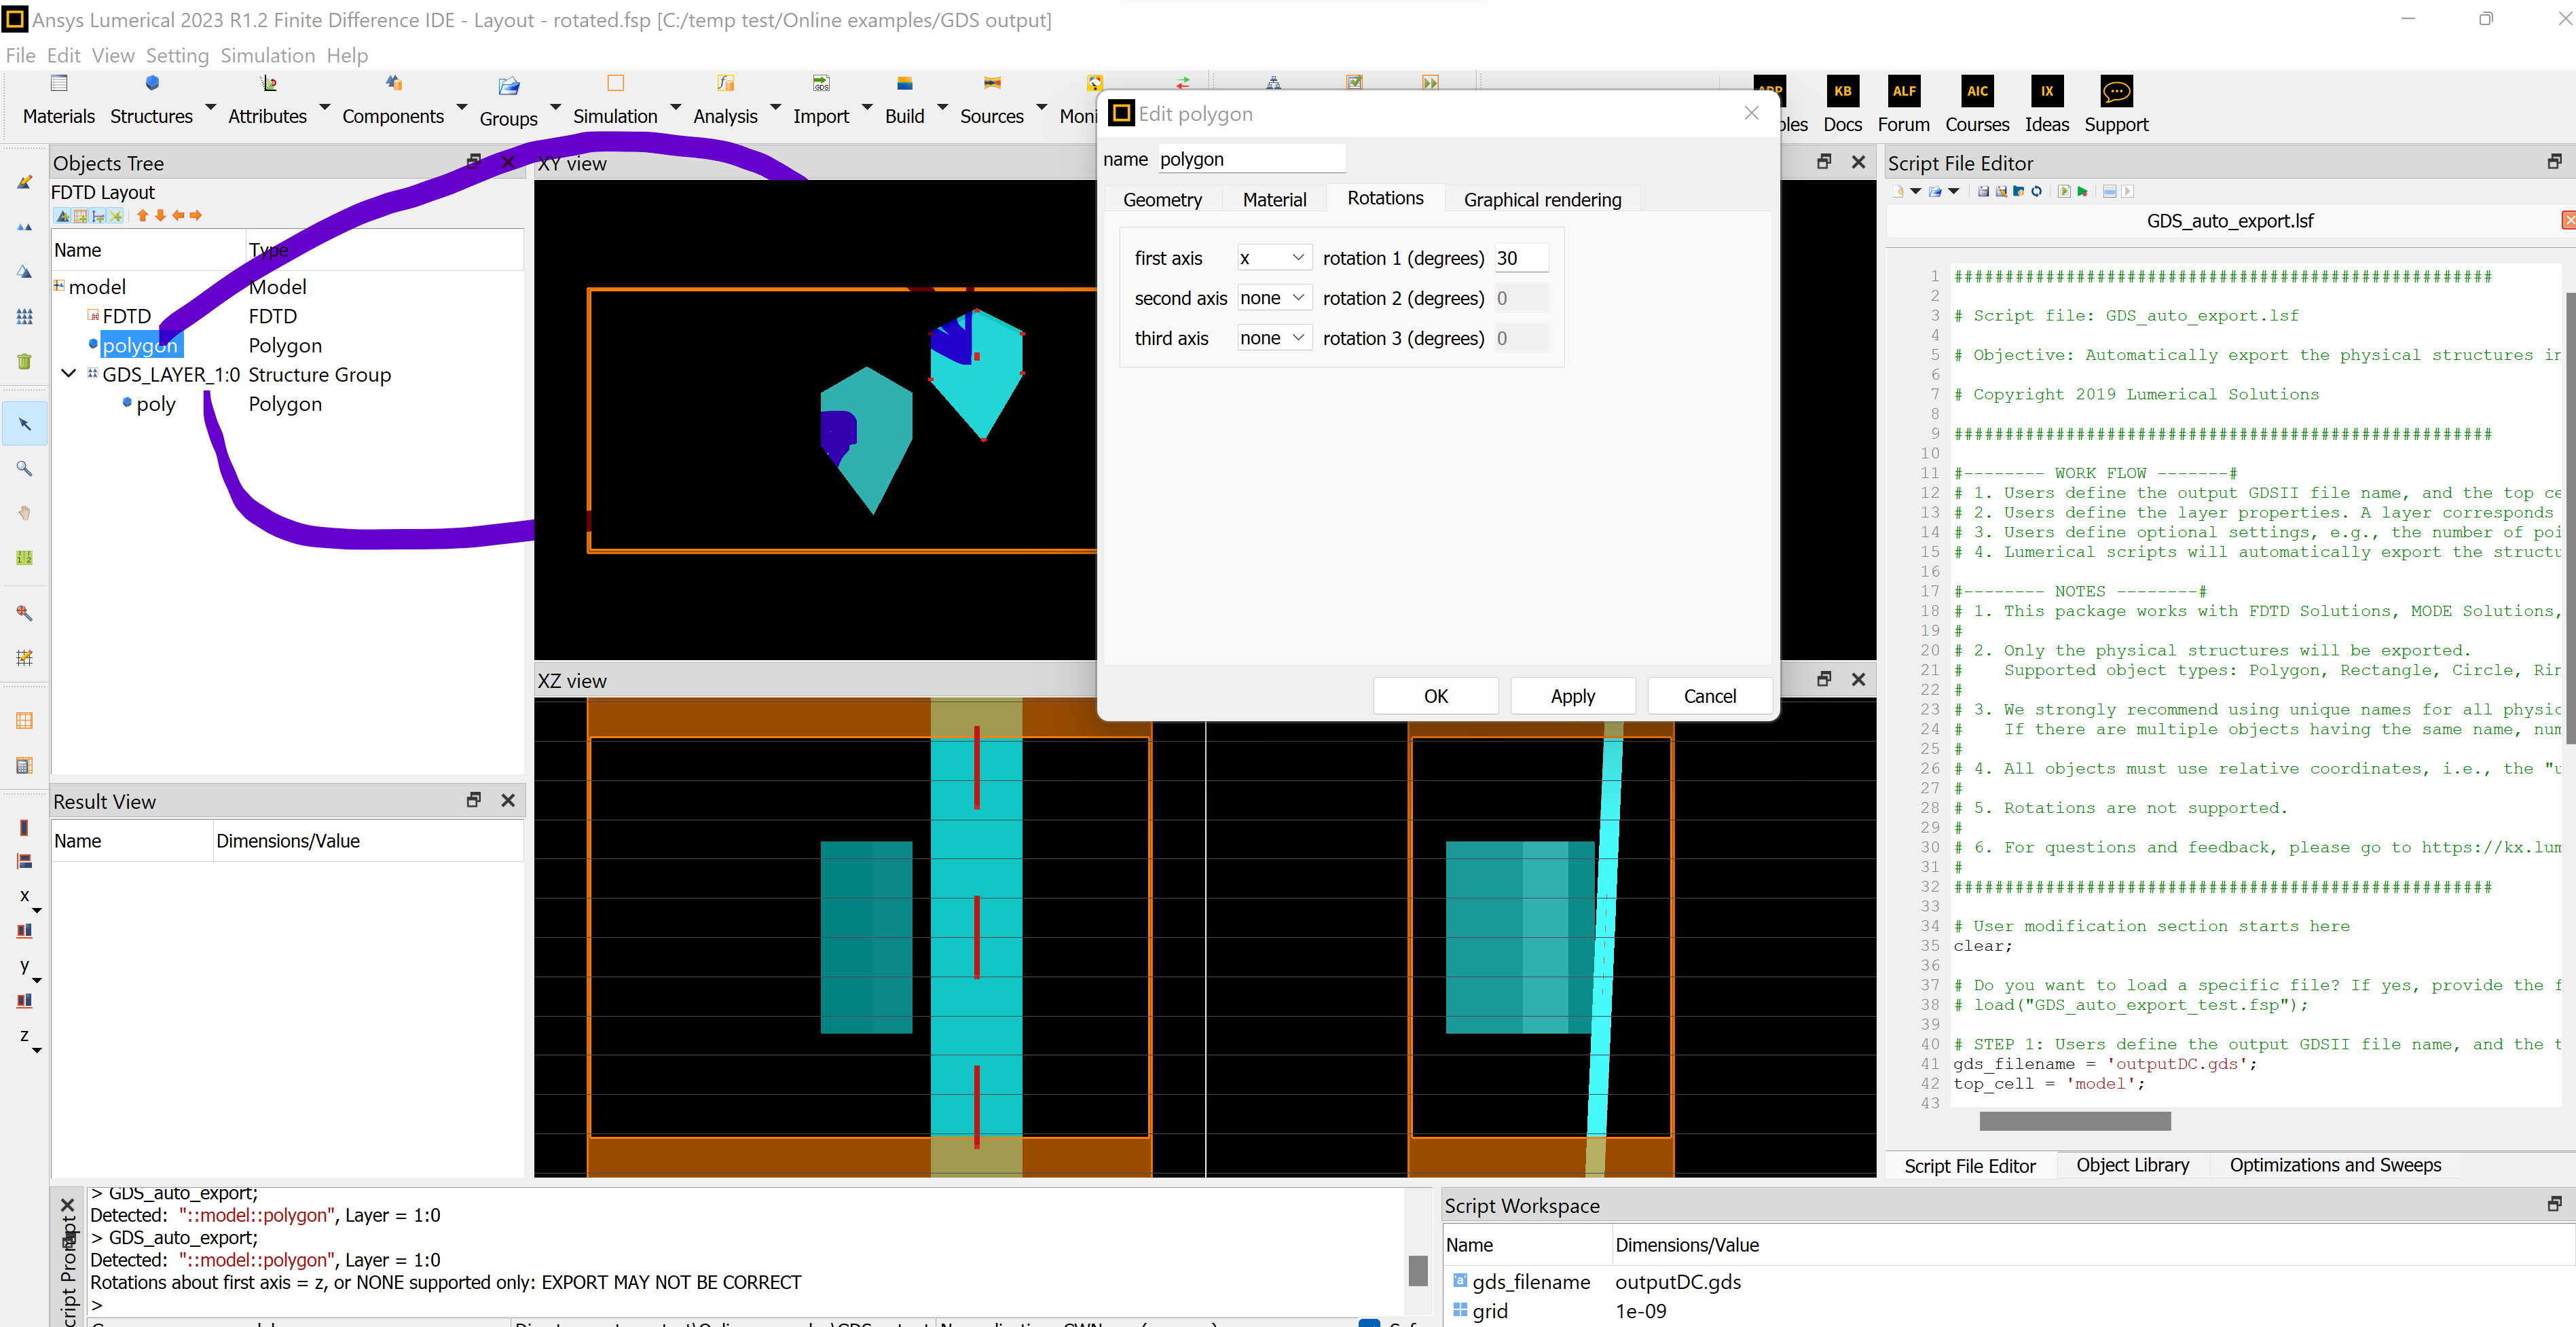Open the File menu

coord(21,55)
